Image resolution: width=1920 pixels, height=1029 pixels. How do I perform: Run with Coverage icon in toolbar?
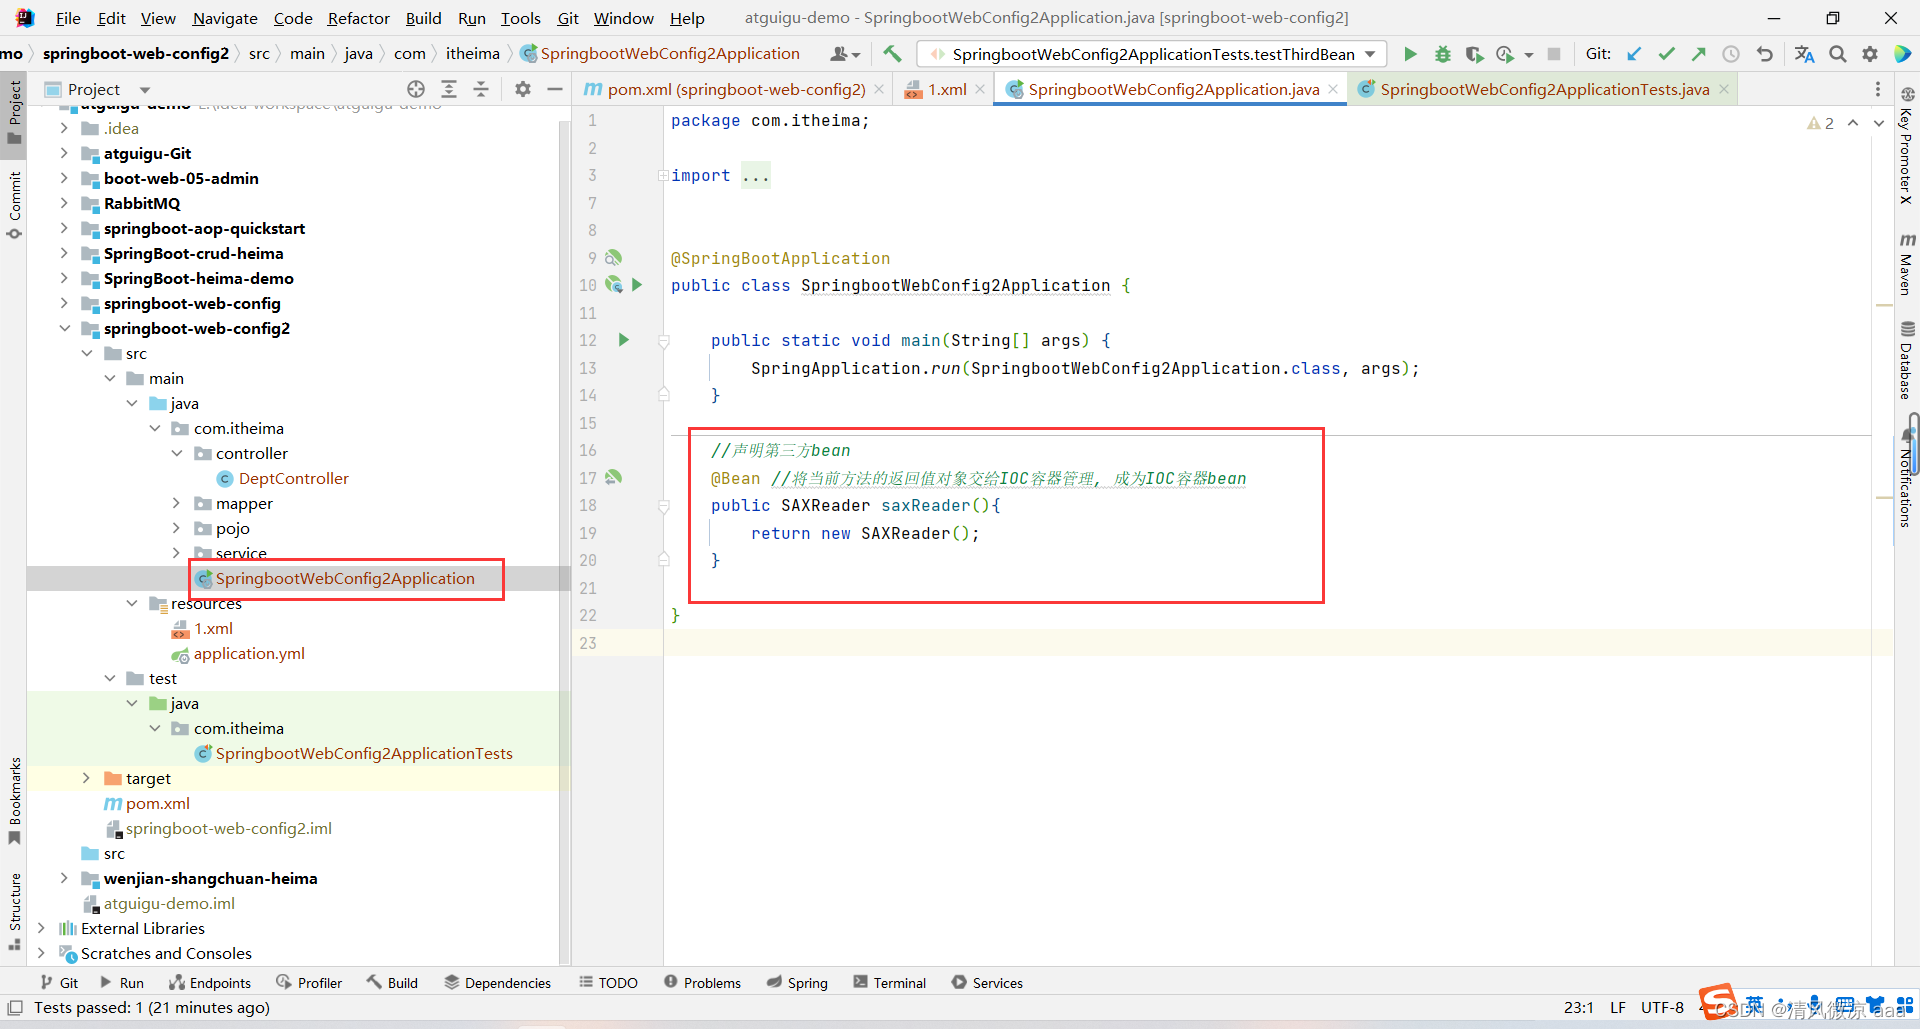click(1474, 54)
